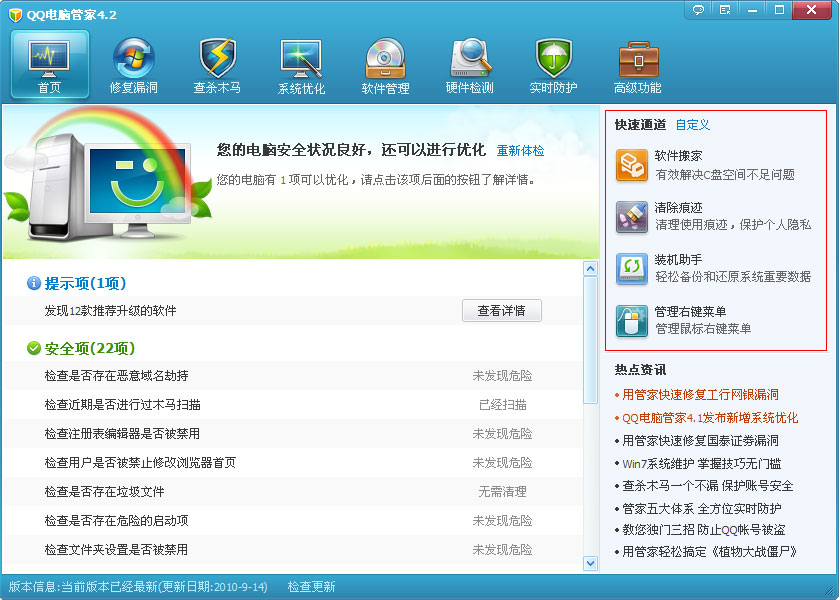The width and height of the screenshot is (840, 600).
Task: Click the feedback speech bubble icon in title bar
Action: (698, 10)
